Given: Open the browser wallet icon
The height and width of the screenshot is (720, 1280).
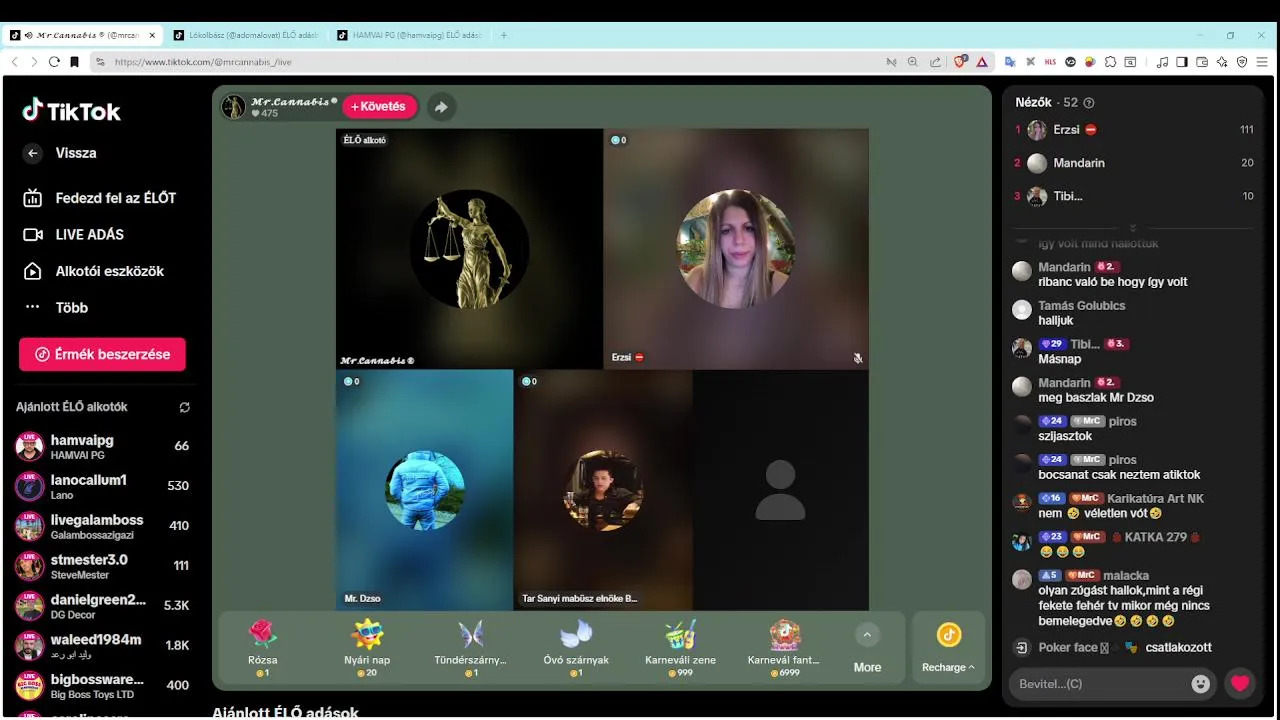Looking at the screenshot, I should [1202, 62].
